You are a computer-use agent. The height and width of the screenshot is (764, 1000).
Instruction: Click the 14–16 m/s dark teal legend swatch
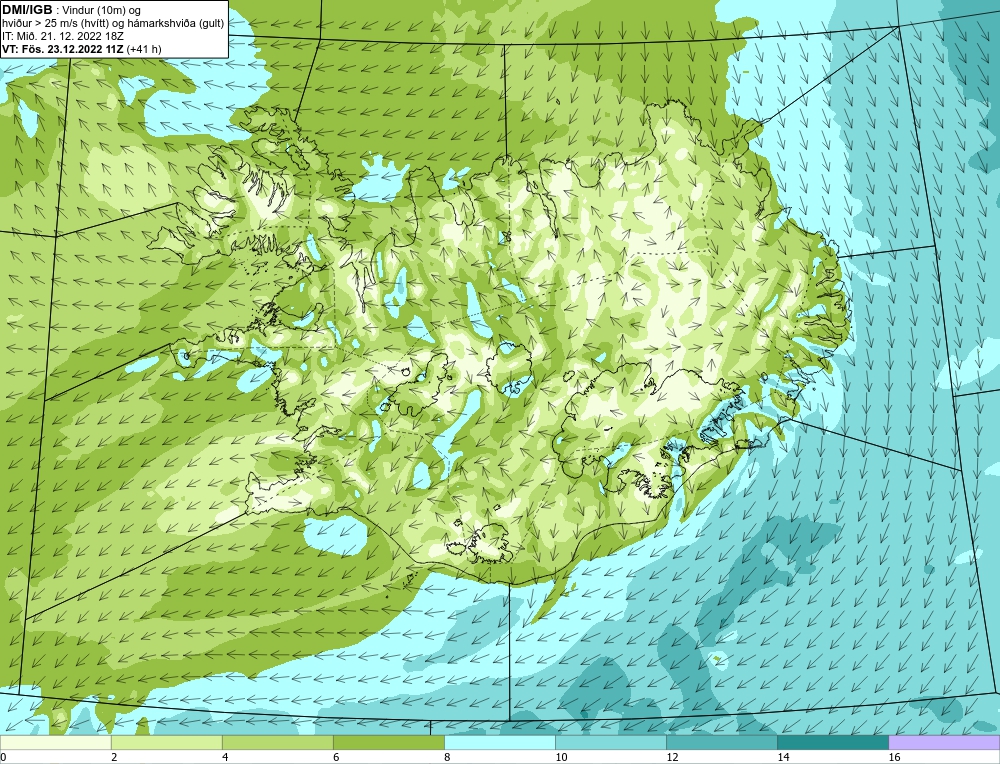832,743
